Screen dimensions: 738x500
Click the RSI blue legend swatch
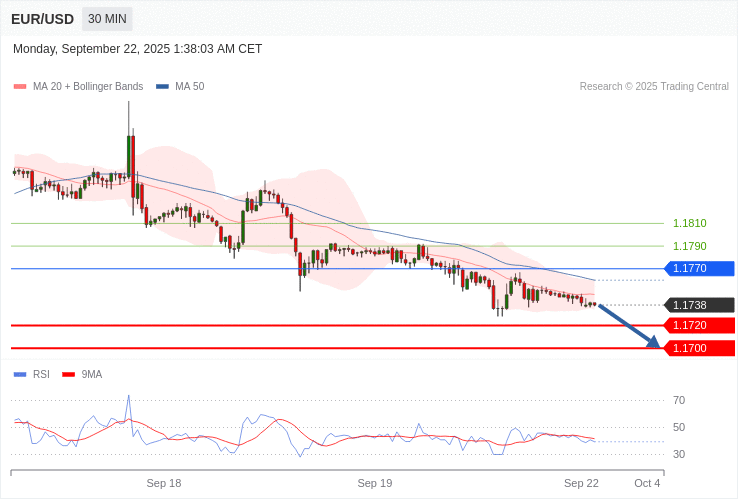click(20, 375)
